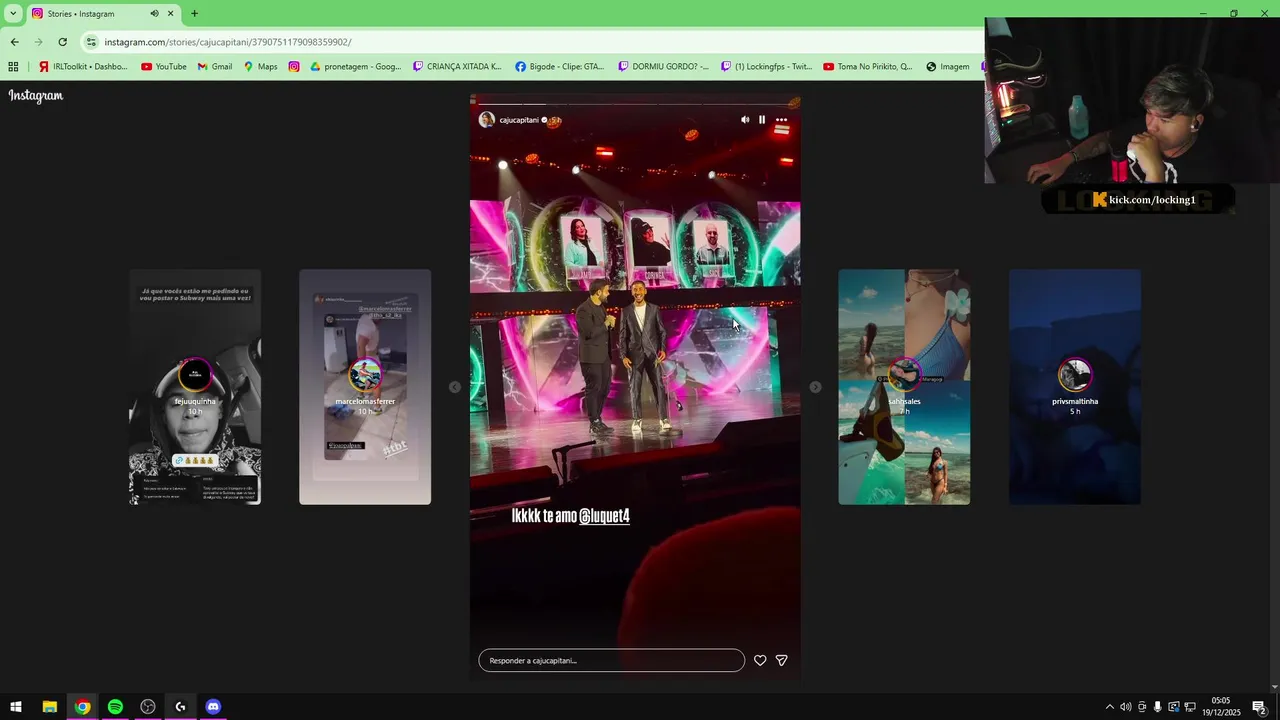The width and height of the screenshot is (1280, 720).
Task: Mute the story audio speaker icon
Action: tap(745, 120)
